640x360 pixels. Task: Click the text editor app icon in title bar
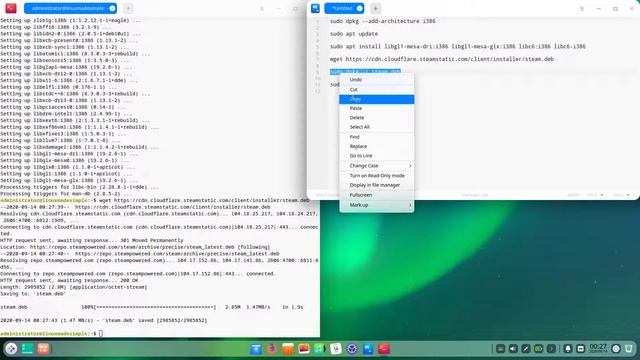pos(315,8)
